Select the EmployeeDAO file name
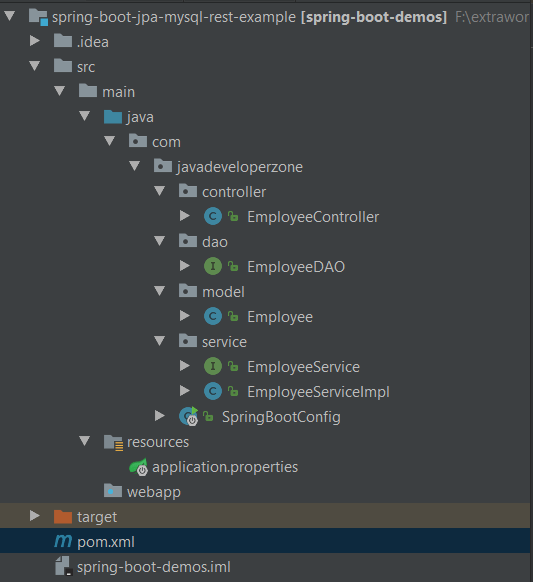This screenshot has width=533, height=582. point(296,267)
